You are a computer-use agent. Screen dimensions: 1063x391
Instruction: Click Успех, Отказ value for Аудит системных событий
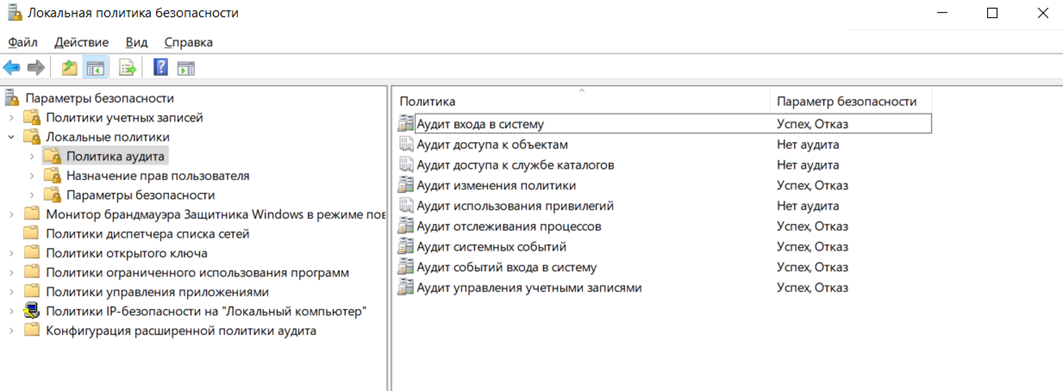click(x=812, y=247)
